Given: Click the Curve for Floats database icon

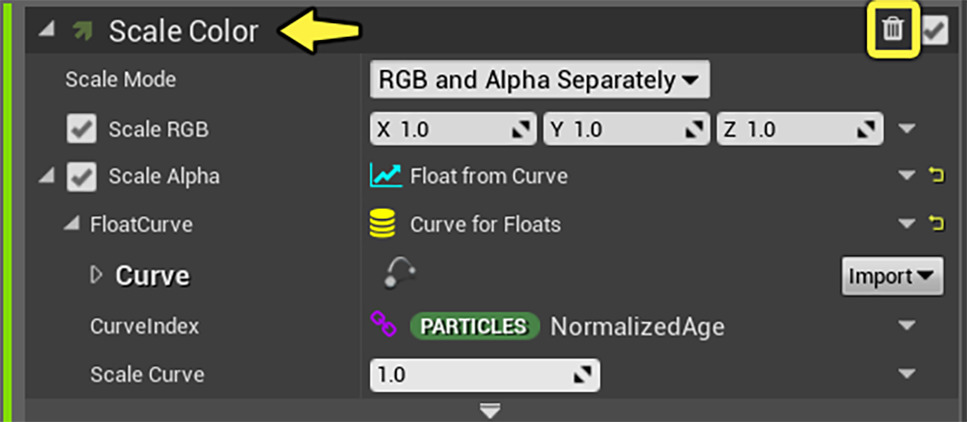Looking at the screenshot, I should click(383, 224).
